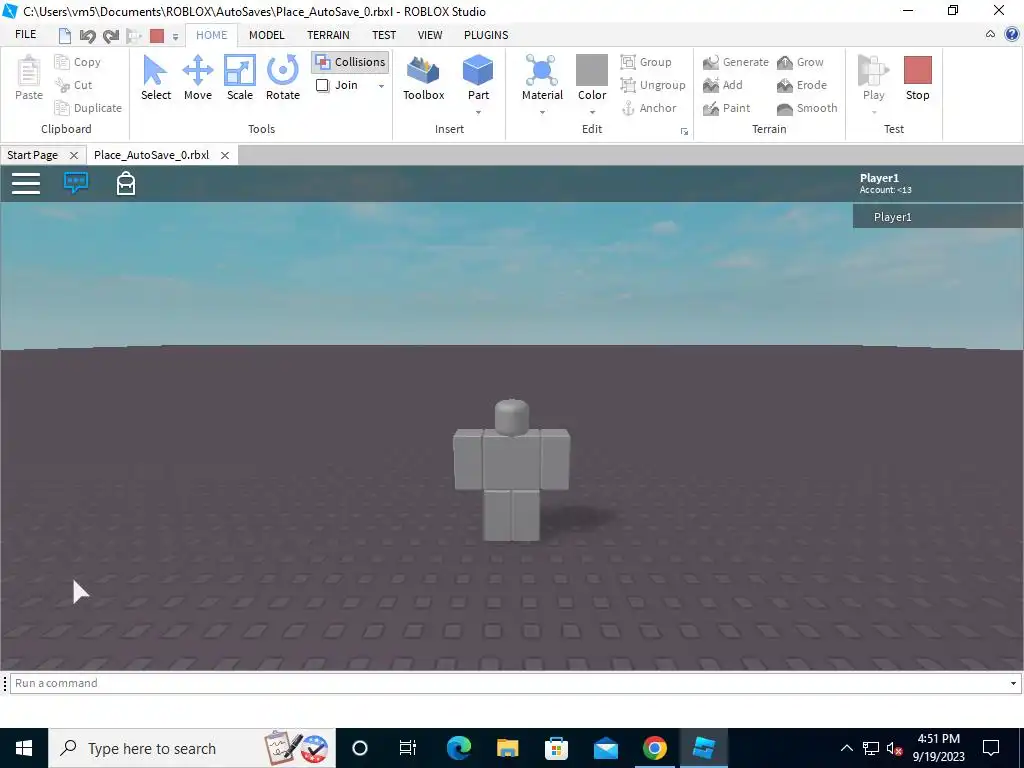Collapse the ribbon with the caret
Viewport: 1024px width, 768px height.
[990, 35]
